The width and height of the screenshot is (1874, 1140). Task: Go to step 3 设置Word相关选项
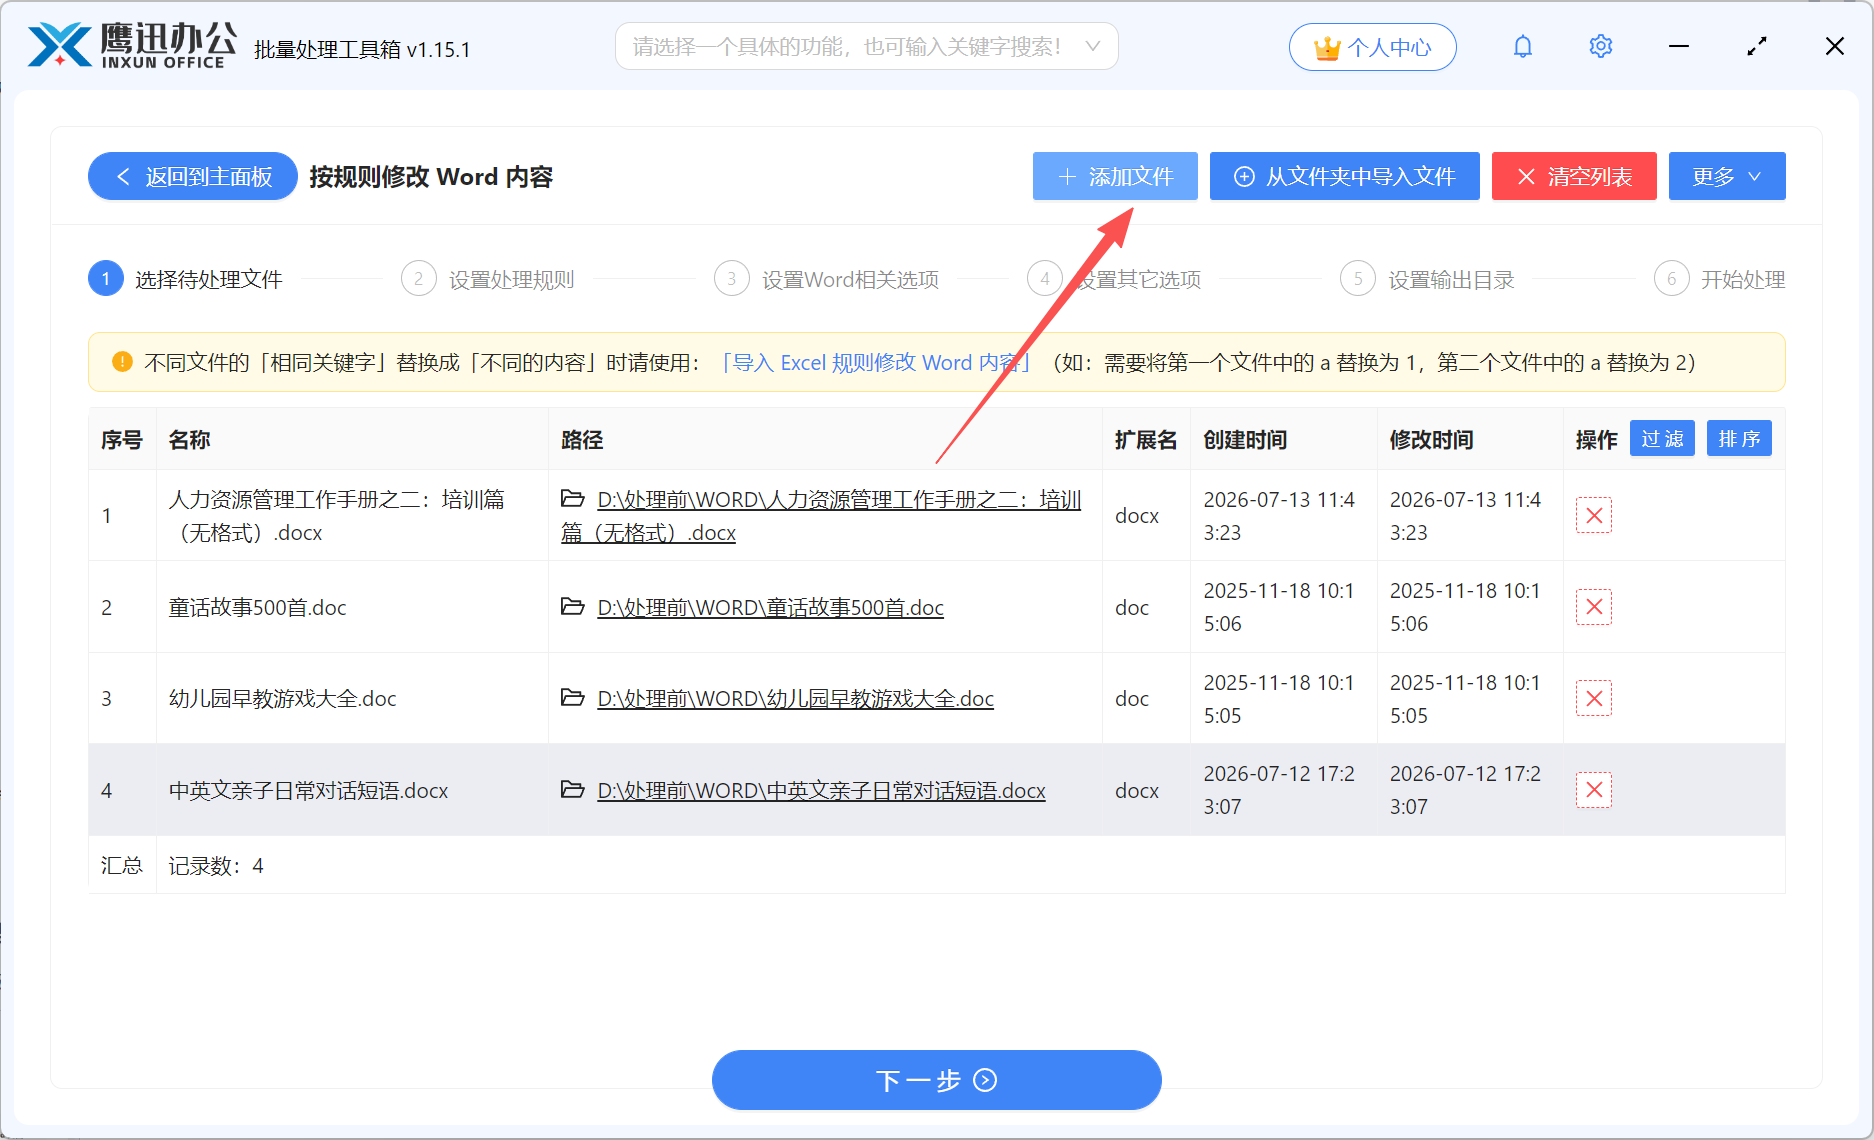coord(827,279)
